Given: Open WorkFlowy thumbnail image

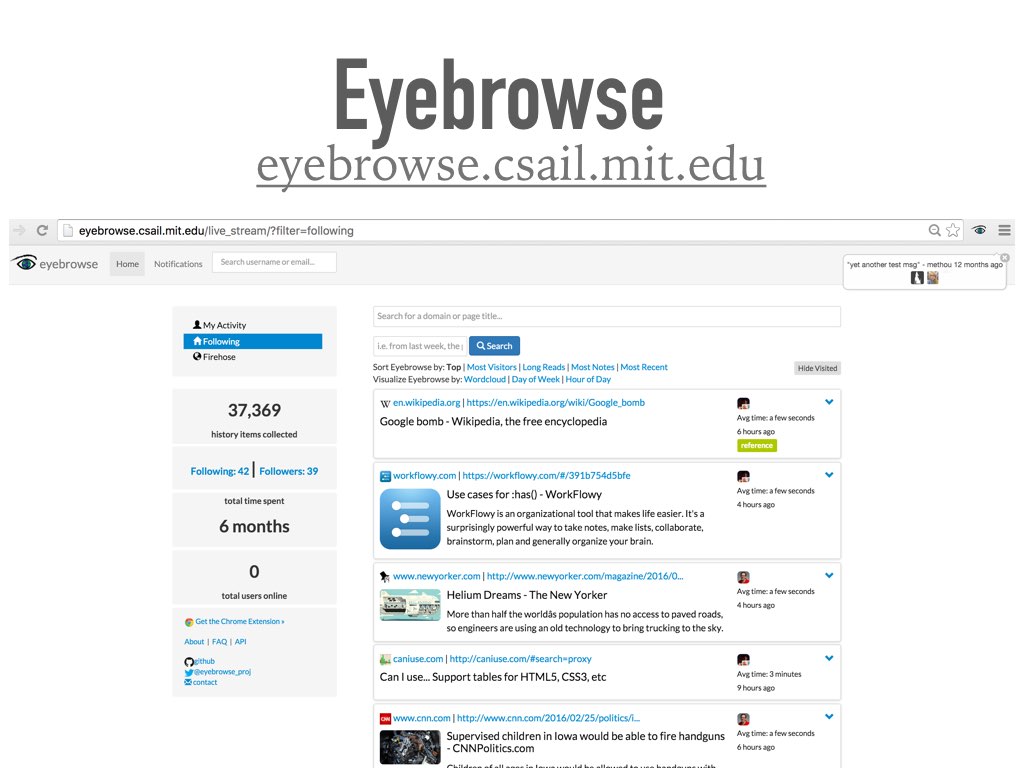Looking at the screenshot, I should pyautogui.click(x=410, y=519).
